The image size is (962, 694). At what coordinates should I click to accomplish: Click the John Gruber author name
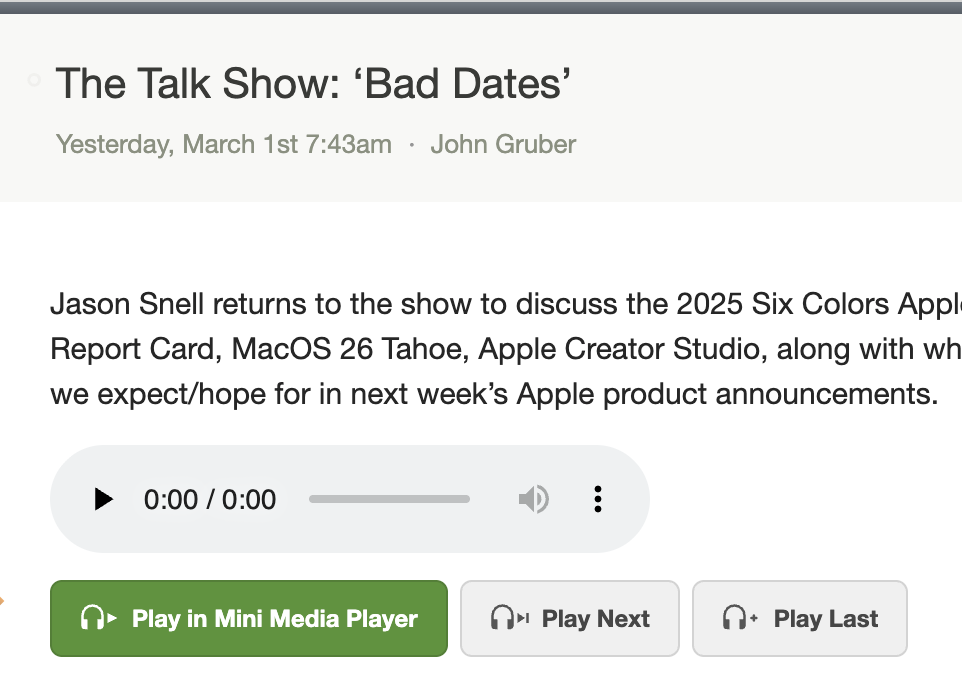tap(503, 144)
